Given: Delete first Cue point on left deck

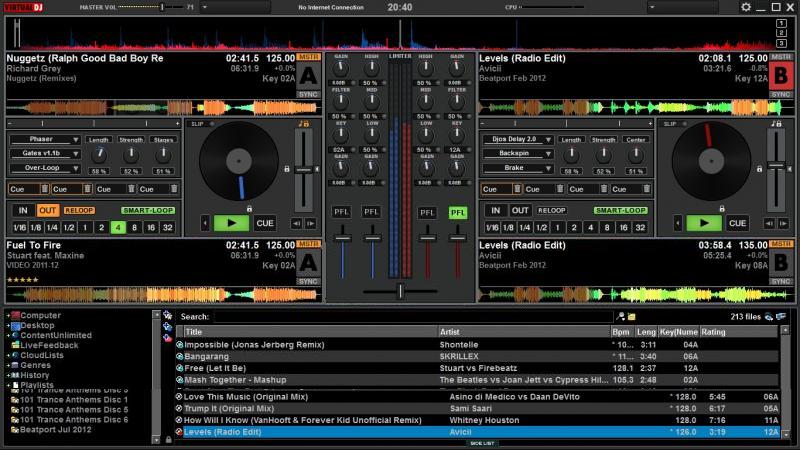Looking at the screenshot, I should pyautogui.click(x=44, y=189).
